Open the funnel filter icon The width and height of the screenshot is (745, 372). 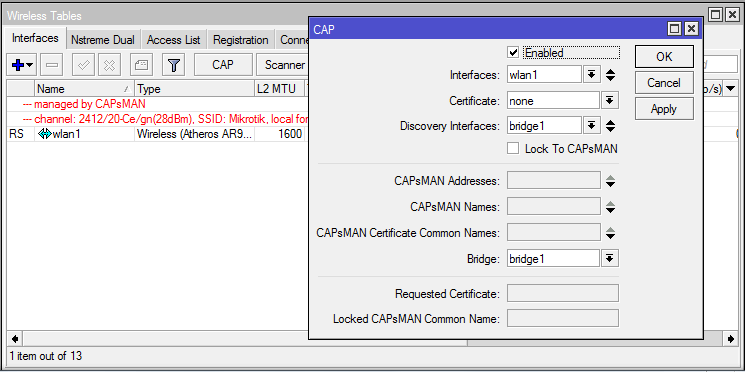tap(173, 65)
